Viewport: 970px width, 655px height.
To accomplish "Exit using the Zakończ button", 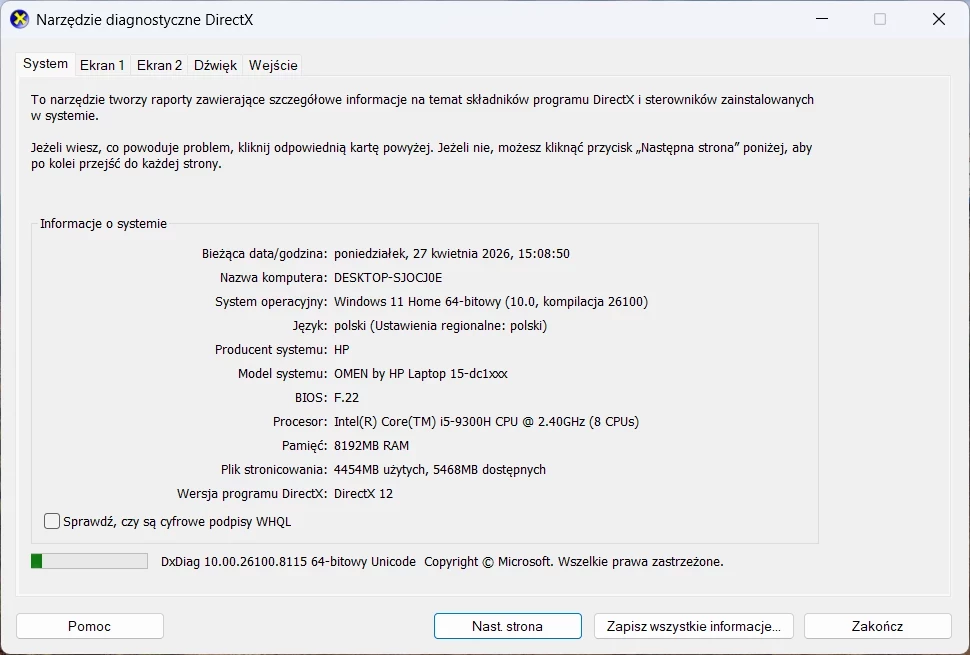I will pyautogui.click(x=877, y=626).
